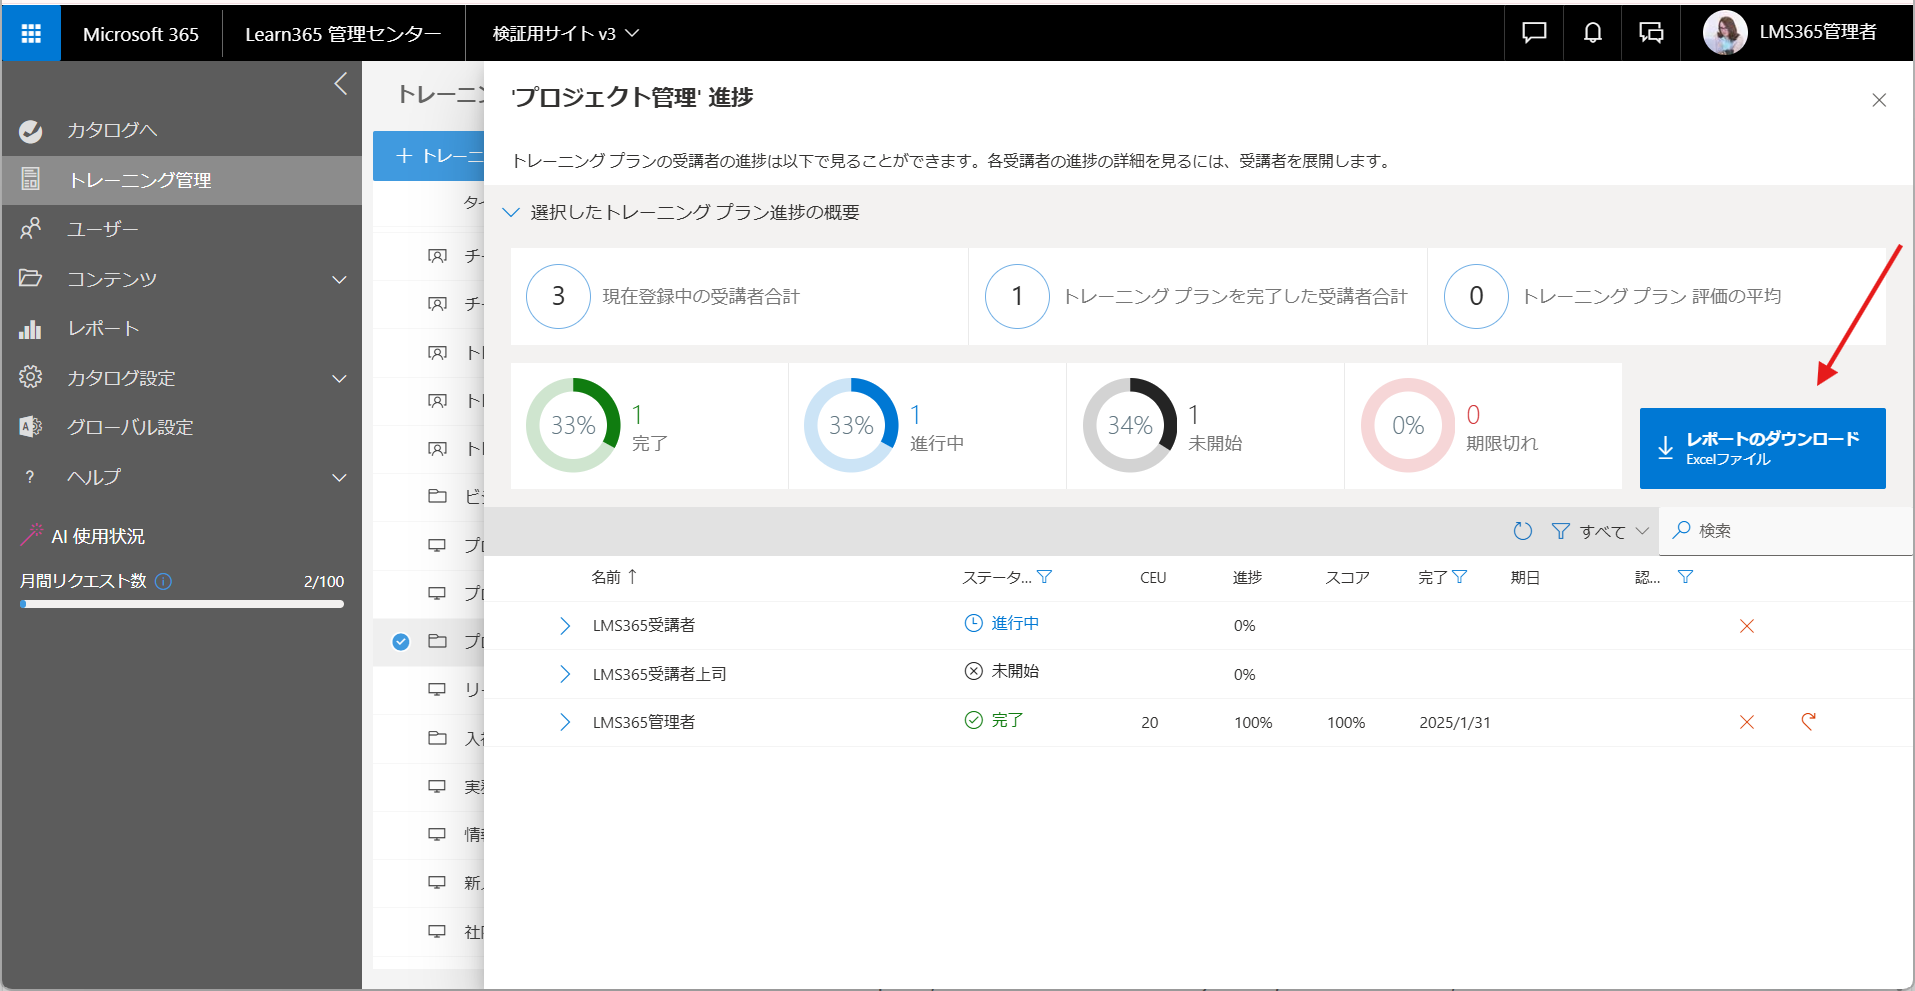This screenshot has width=1915, height=991.
Task: Open AI 使用状況 in sidebar
Action: point(97,536)
